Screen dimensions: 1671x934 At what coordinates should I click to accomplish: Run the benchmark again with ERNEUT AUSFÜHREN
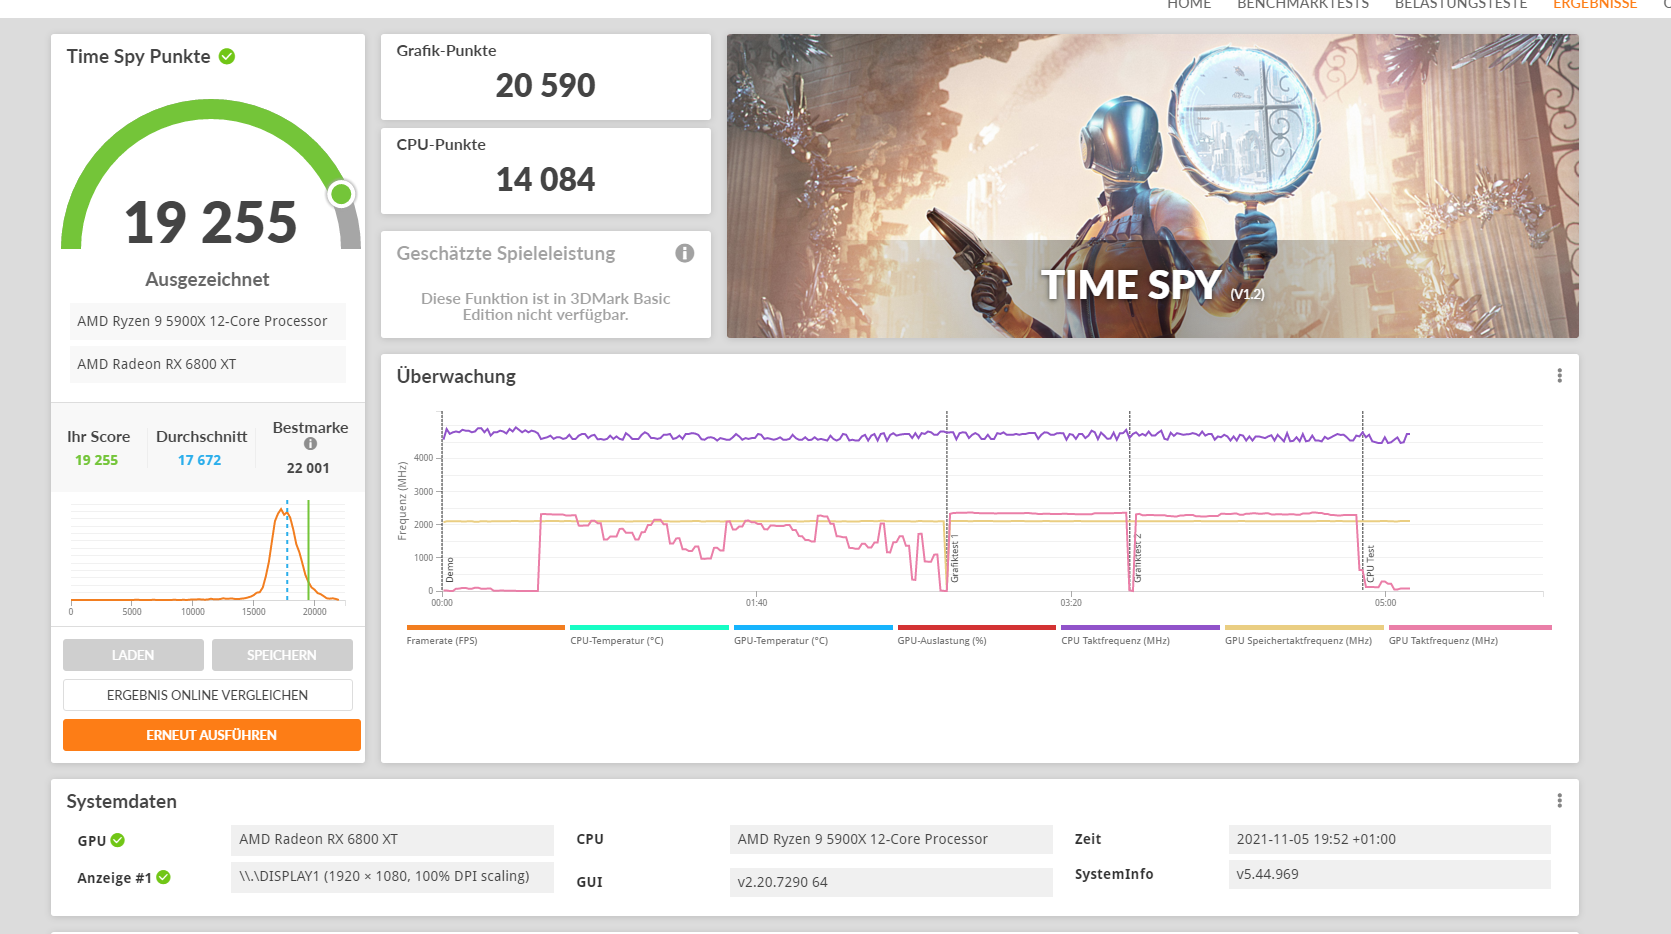pyautogui.click(x=212, y=735)
